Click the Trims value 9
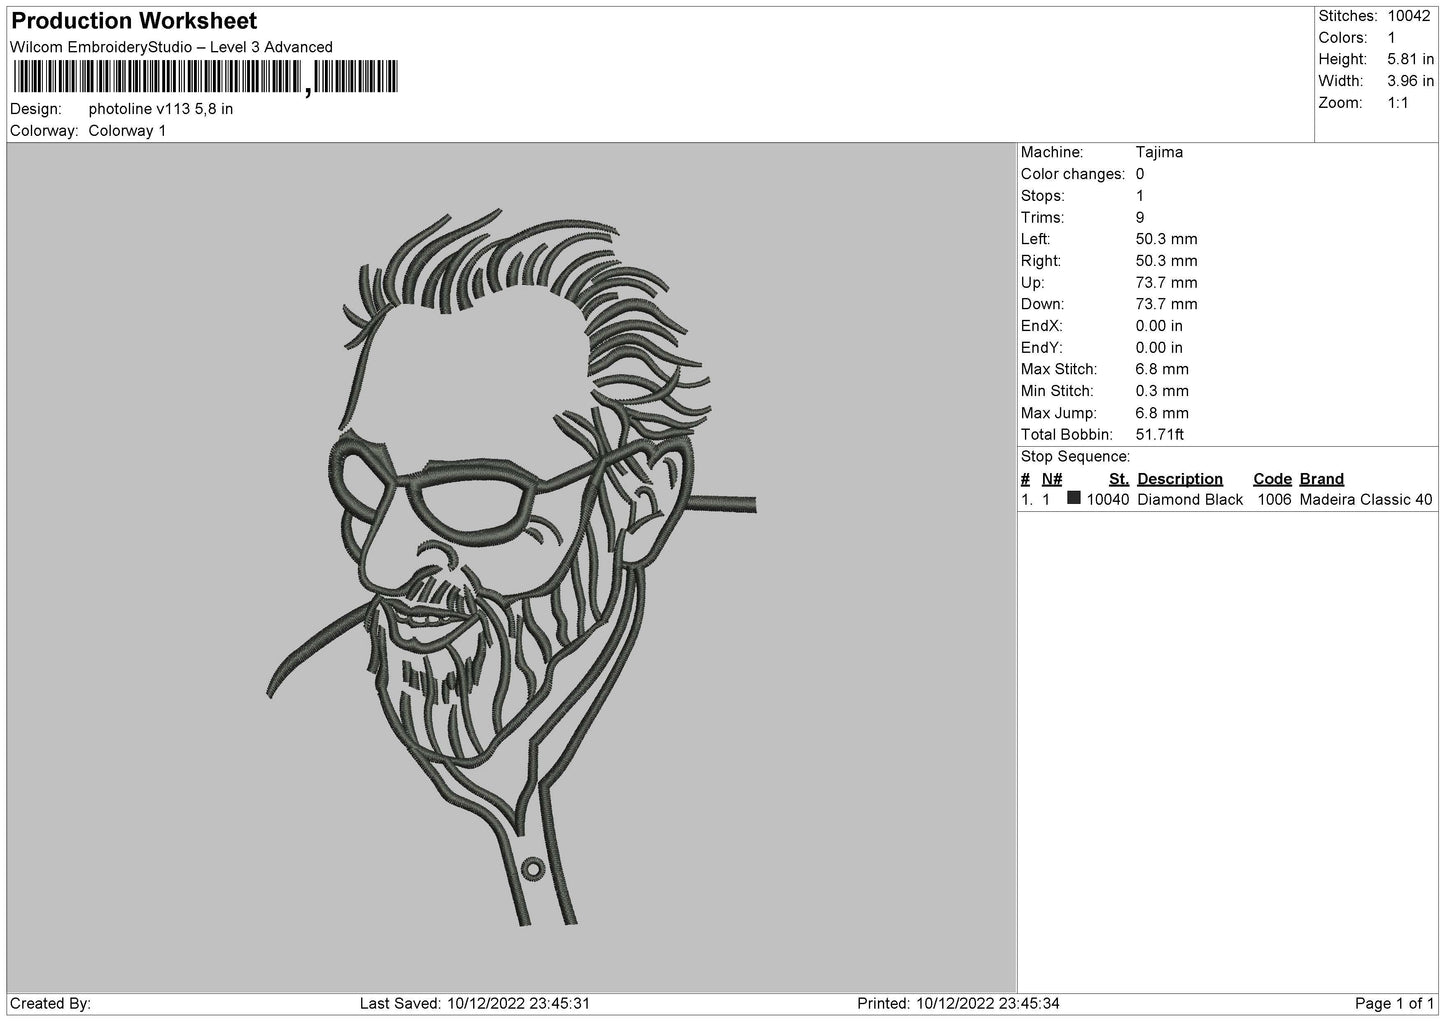This screenshot has height=1021, width=1445. pyautogui.click(x=1140, y=218)
